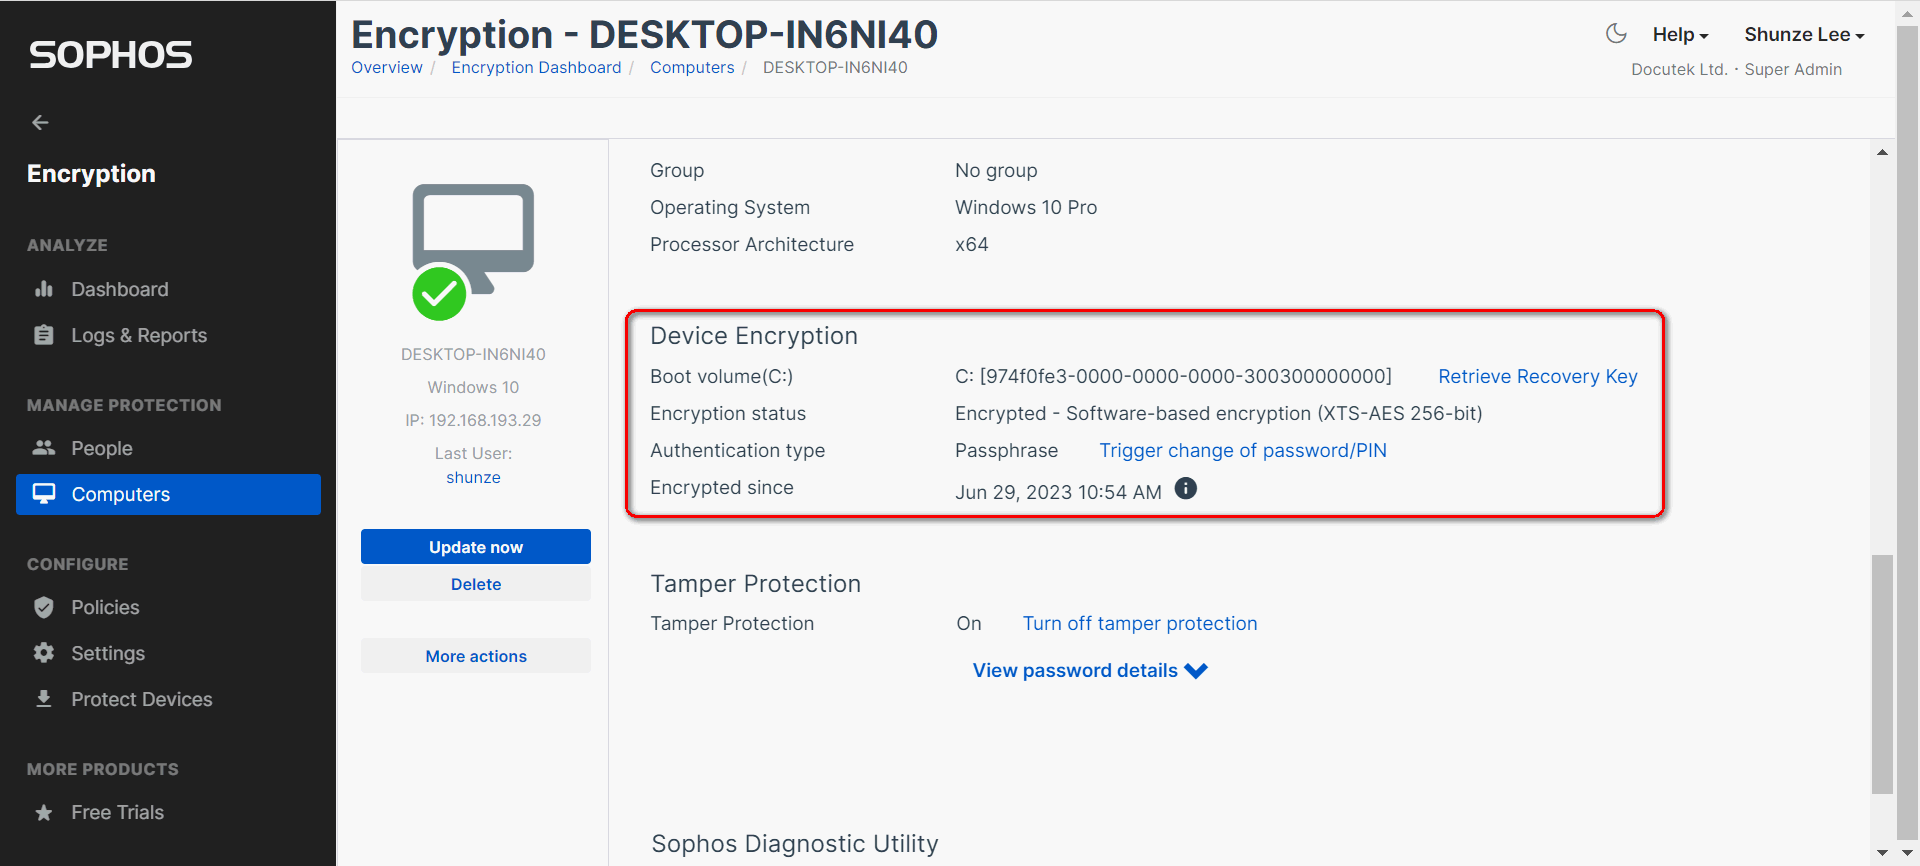1920x866 pixels.
Task: Turn off tamper protection
Action: point(1139,623)
